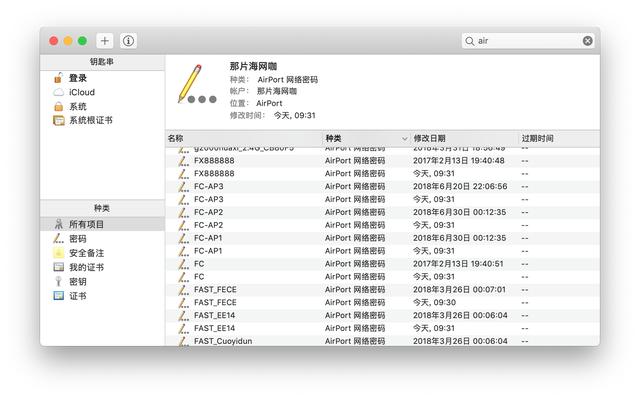Select the FAST_Cuoyidun row
This screenshot has width=640, height=399.
point(382,341)
